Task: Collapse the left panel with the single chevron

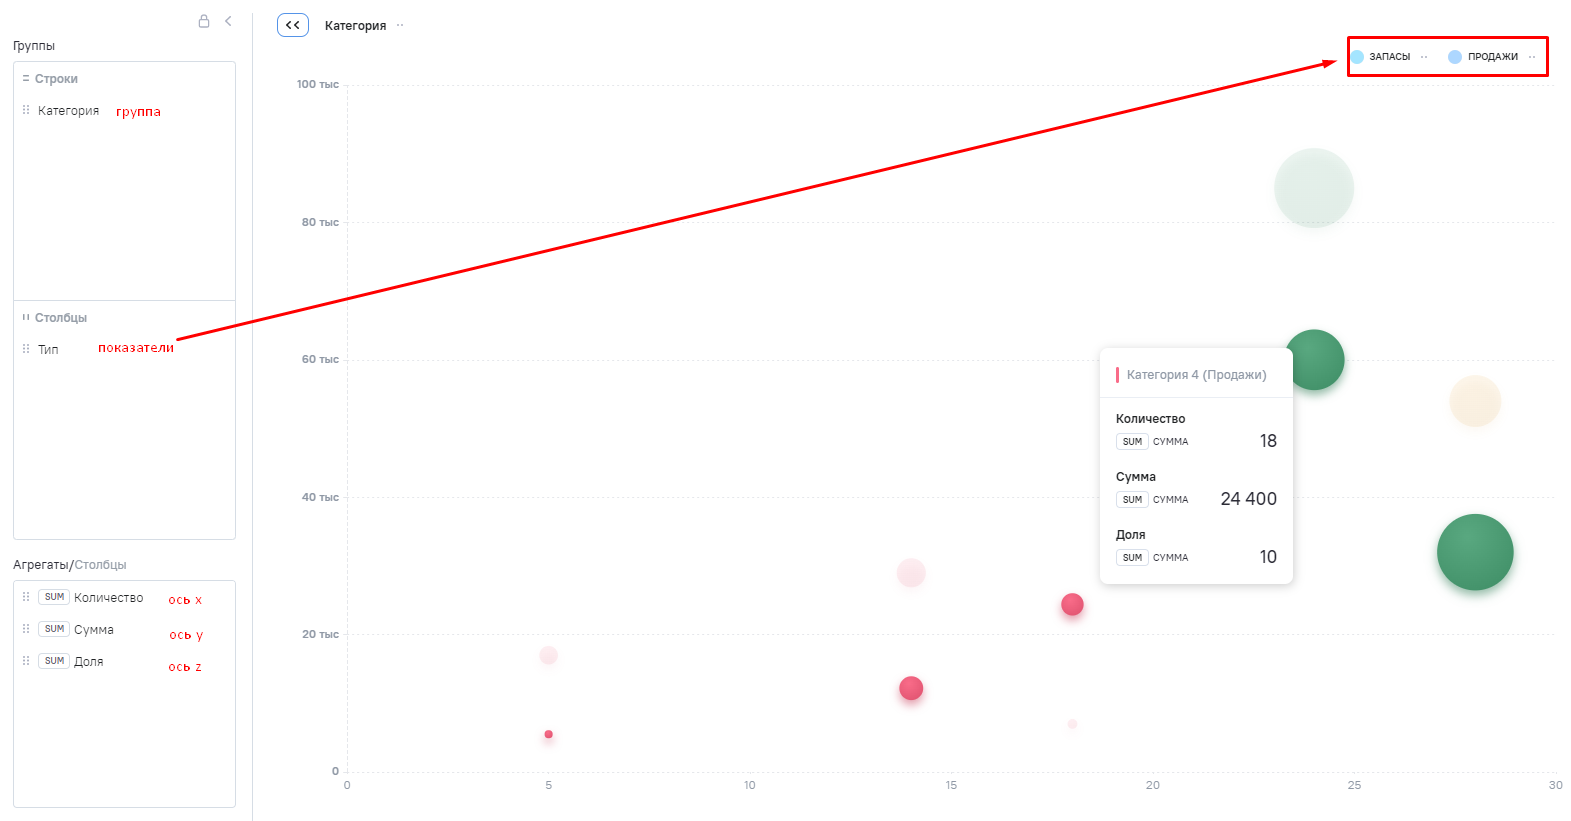Action: (x=228, y=21)
